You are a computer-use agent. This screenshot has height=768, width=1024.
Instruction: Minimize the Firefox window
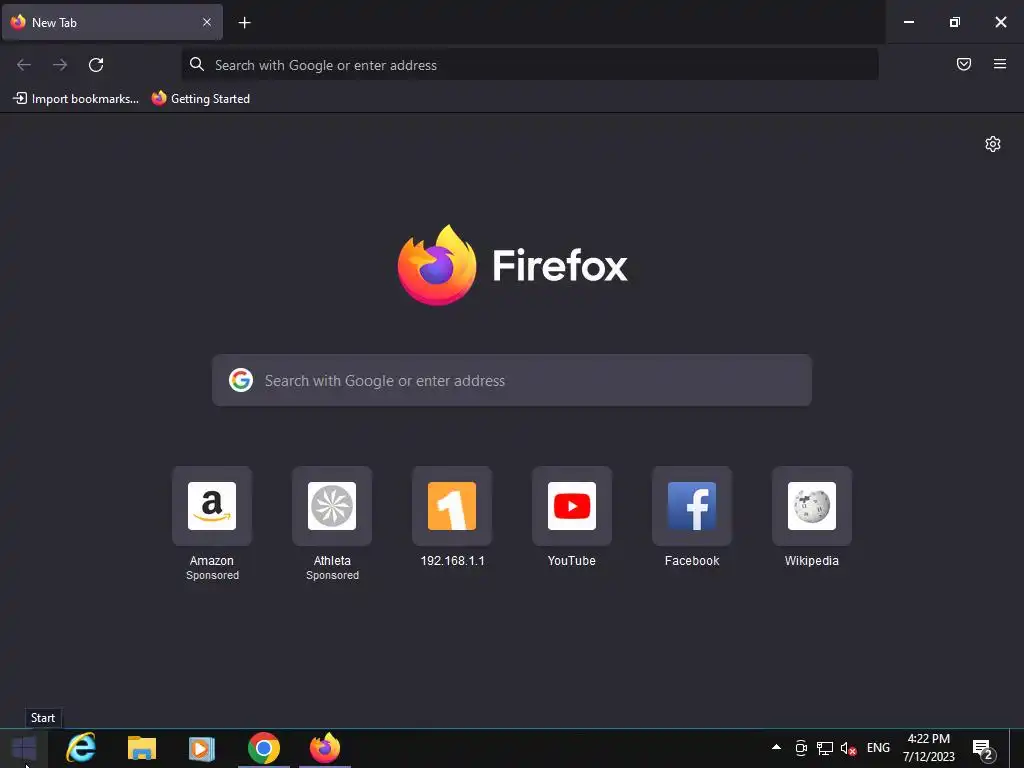tap(909, 22)
